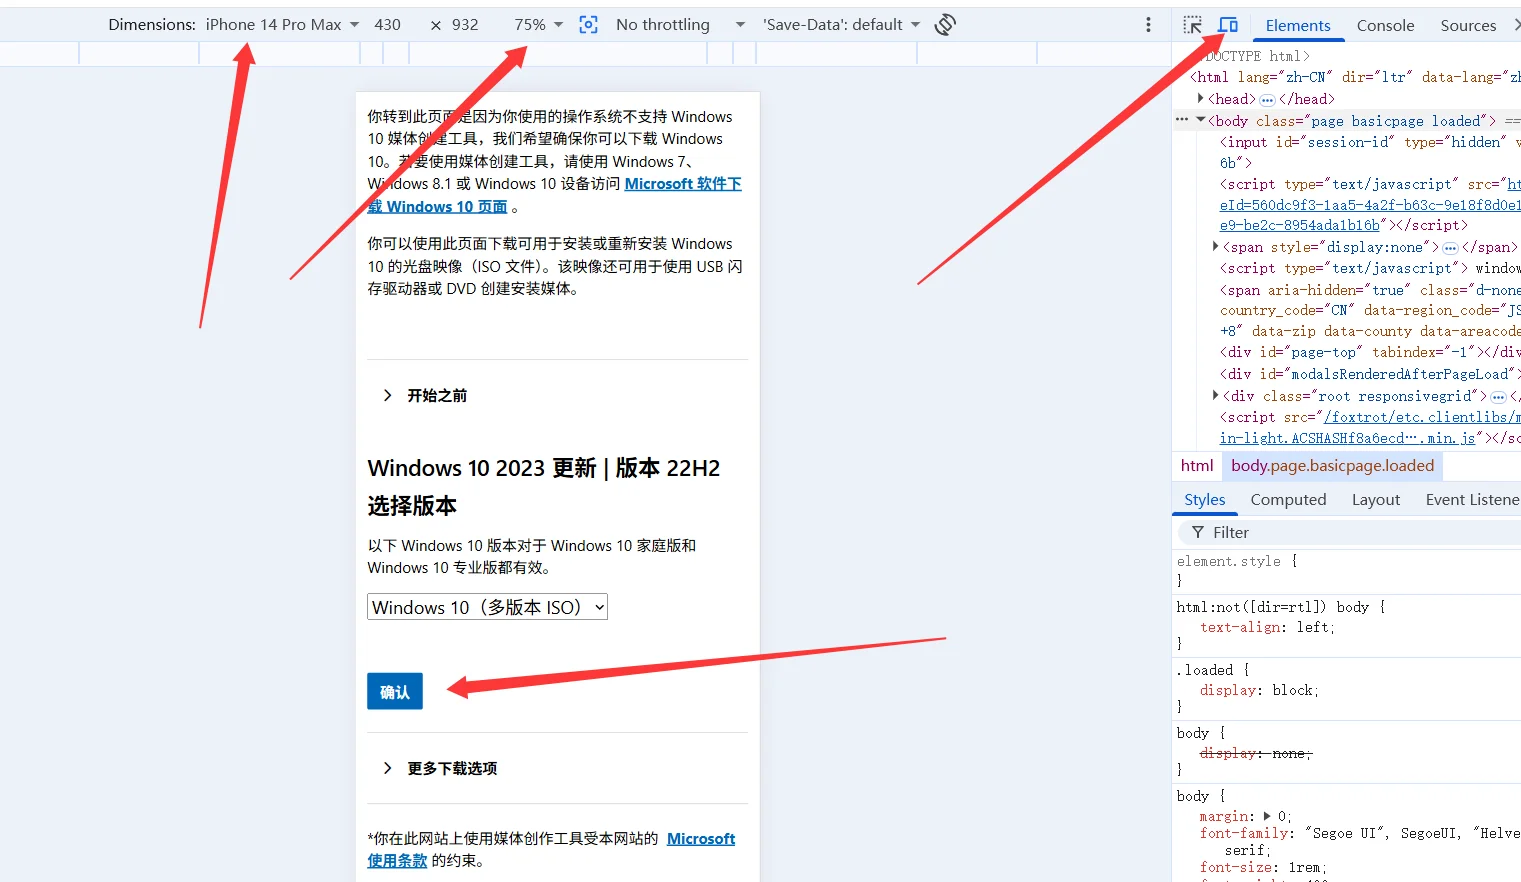Select the Computed tab
1521x882 pixels.
click(x=1288, y=500)
